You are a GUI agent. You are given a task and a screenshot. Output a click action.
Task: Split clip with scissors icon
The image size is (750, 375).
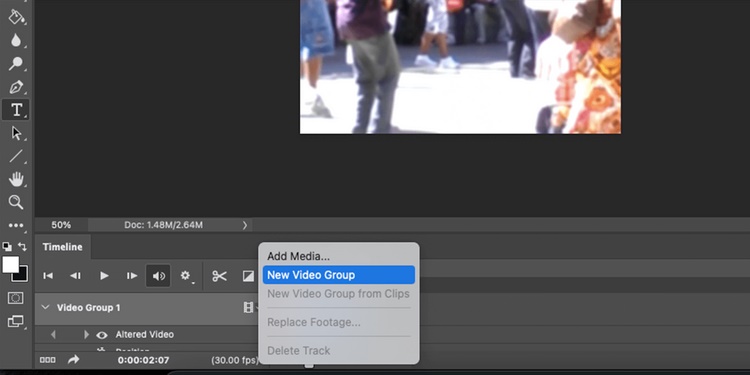(x=220, y=276)
